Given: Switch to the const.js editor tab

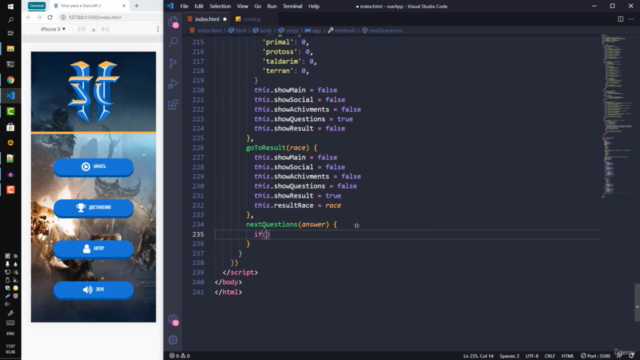Looking at the screenshot, I should (252, 19).
